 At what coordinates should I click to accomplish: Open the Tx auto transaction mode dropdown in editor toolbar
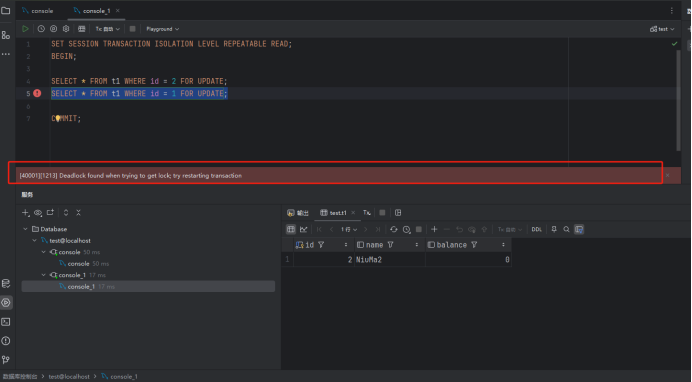click(x=107, y=29)
